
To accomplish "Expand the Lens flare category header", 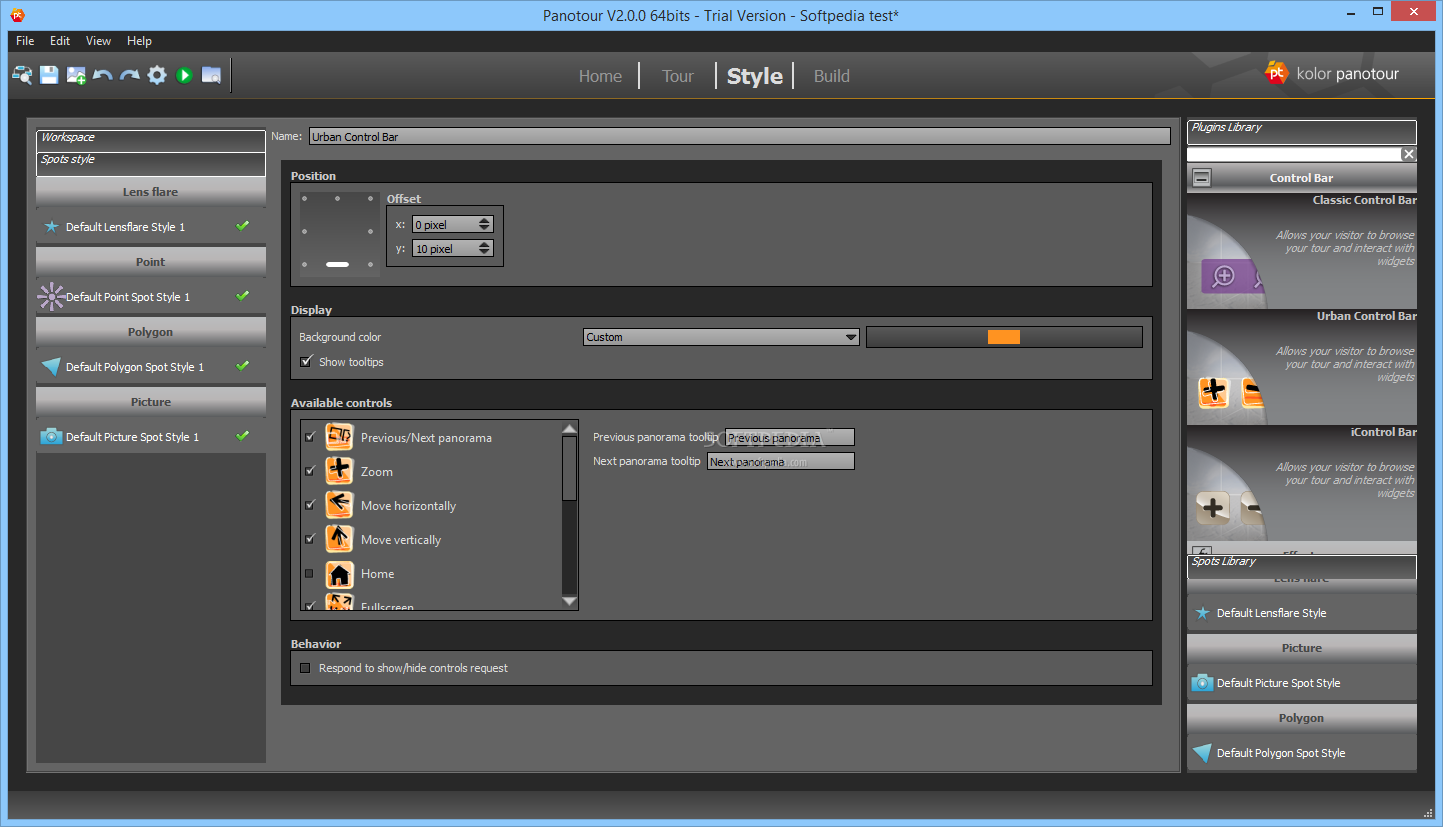I will click(151, 192).
